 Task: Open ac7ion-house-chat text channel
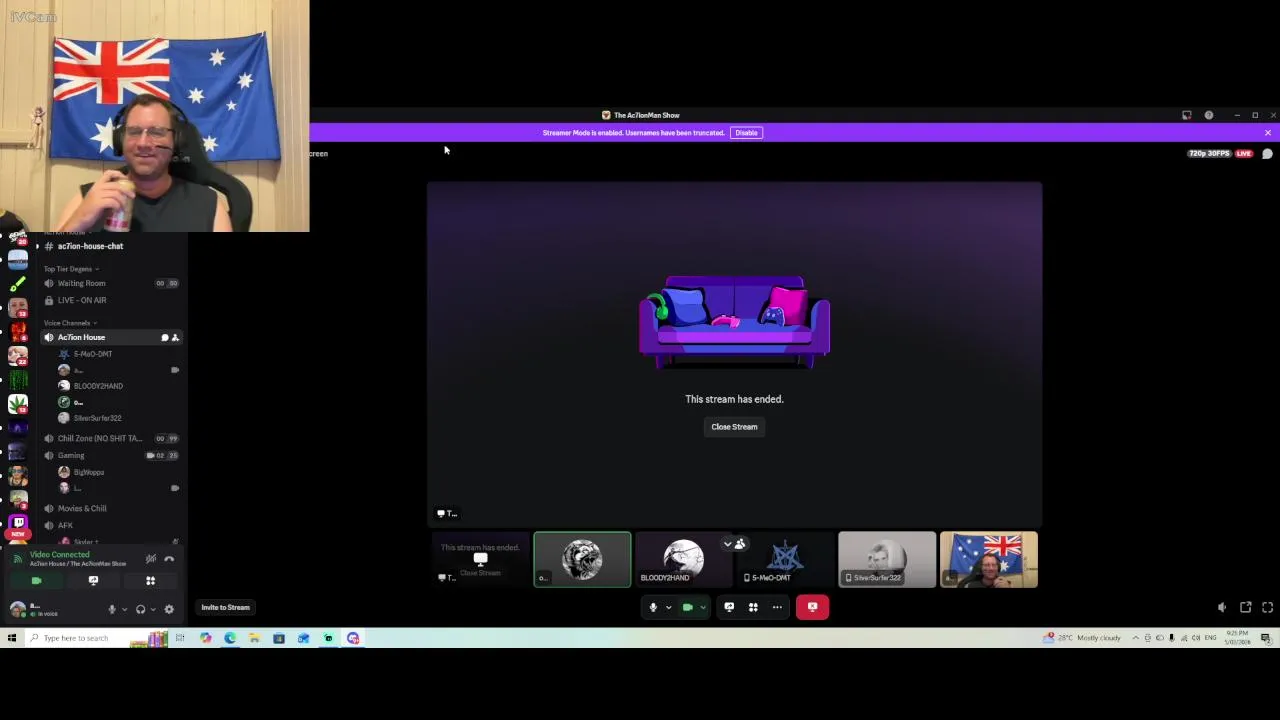pos(90,246)
